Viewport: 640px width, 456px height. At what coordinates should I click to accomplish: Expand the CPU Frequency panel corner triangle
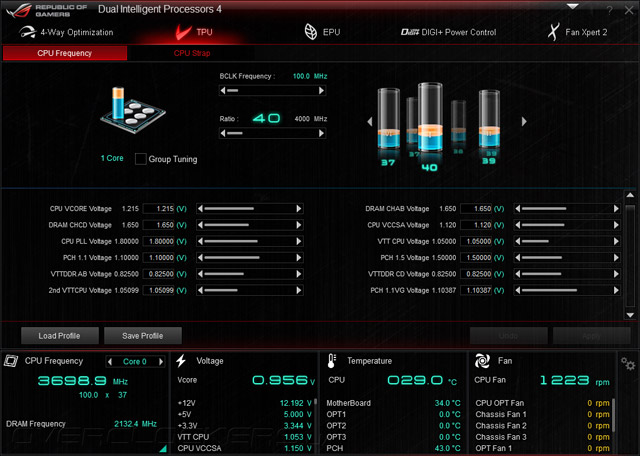(x=163, y=449)
